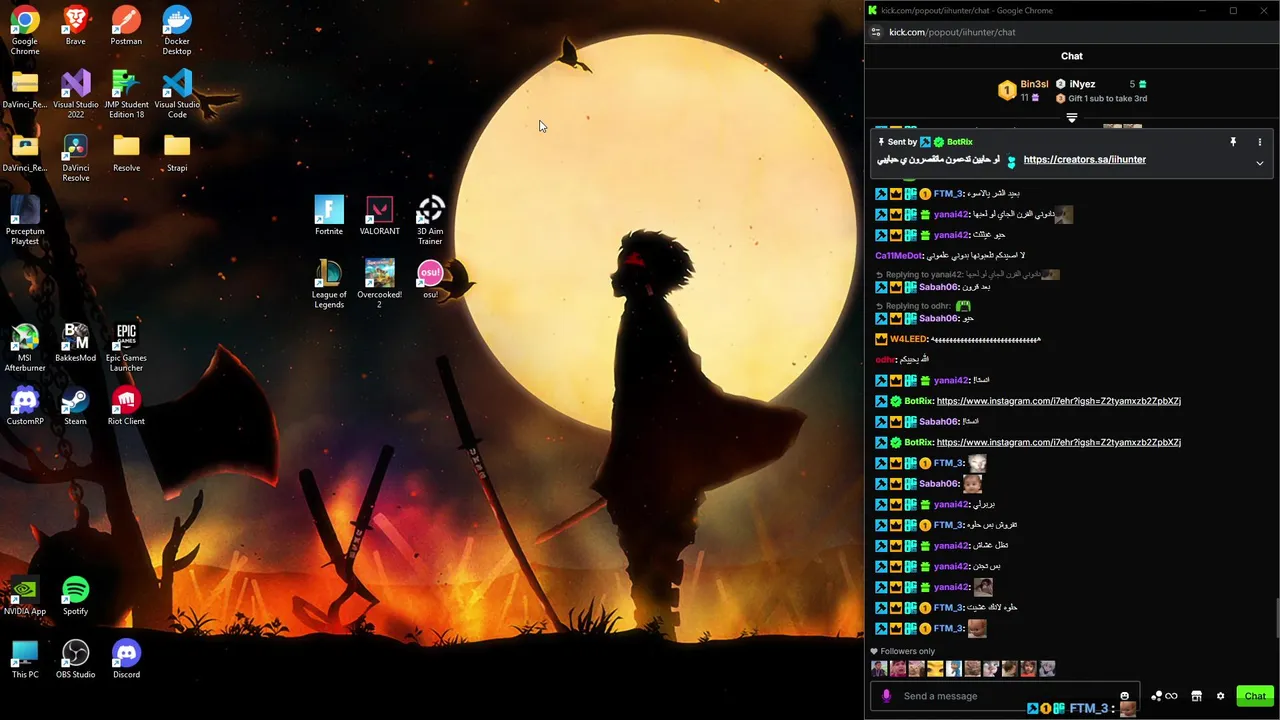The image size is (1280, 720).
Task: Open NVIDIA App desktop icon
Action: 25,596
